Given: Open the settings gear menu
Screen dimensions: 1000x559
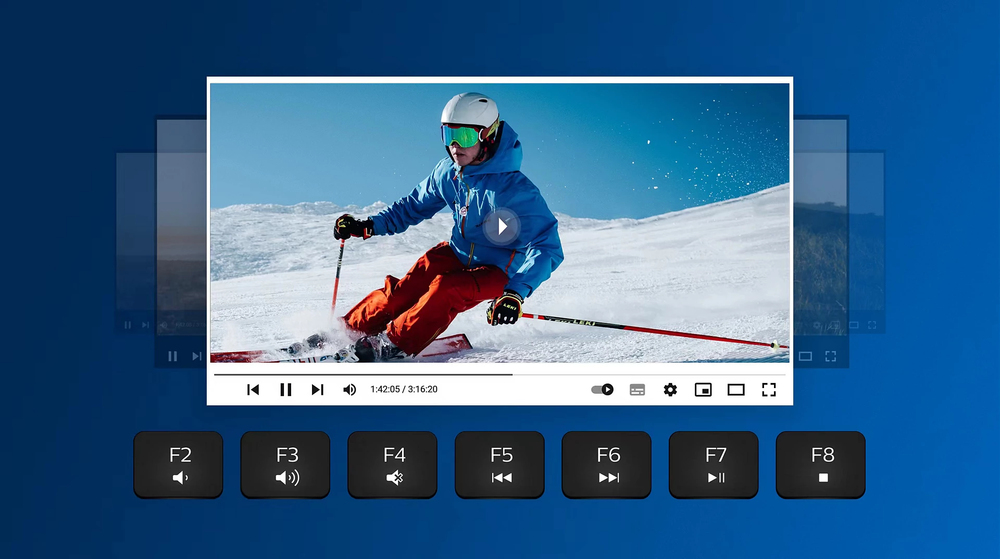Looking at the screenshot, I should 670,390.
